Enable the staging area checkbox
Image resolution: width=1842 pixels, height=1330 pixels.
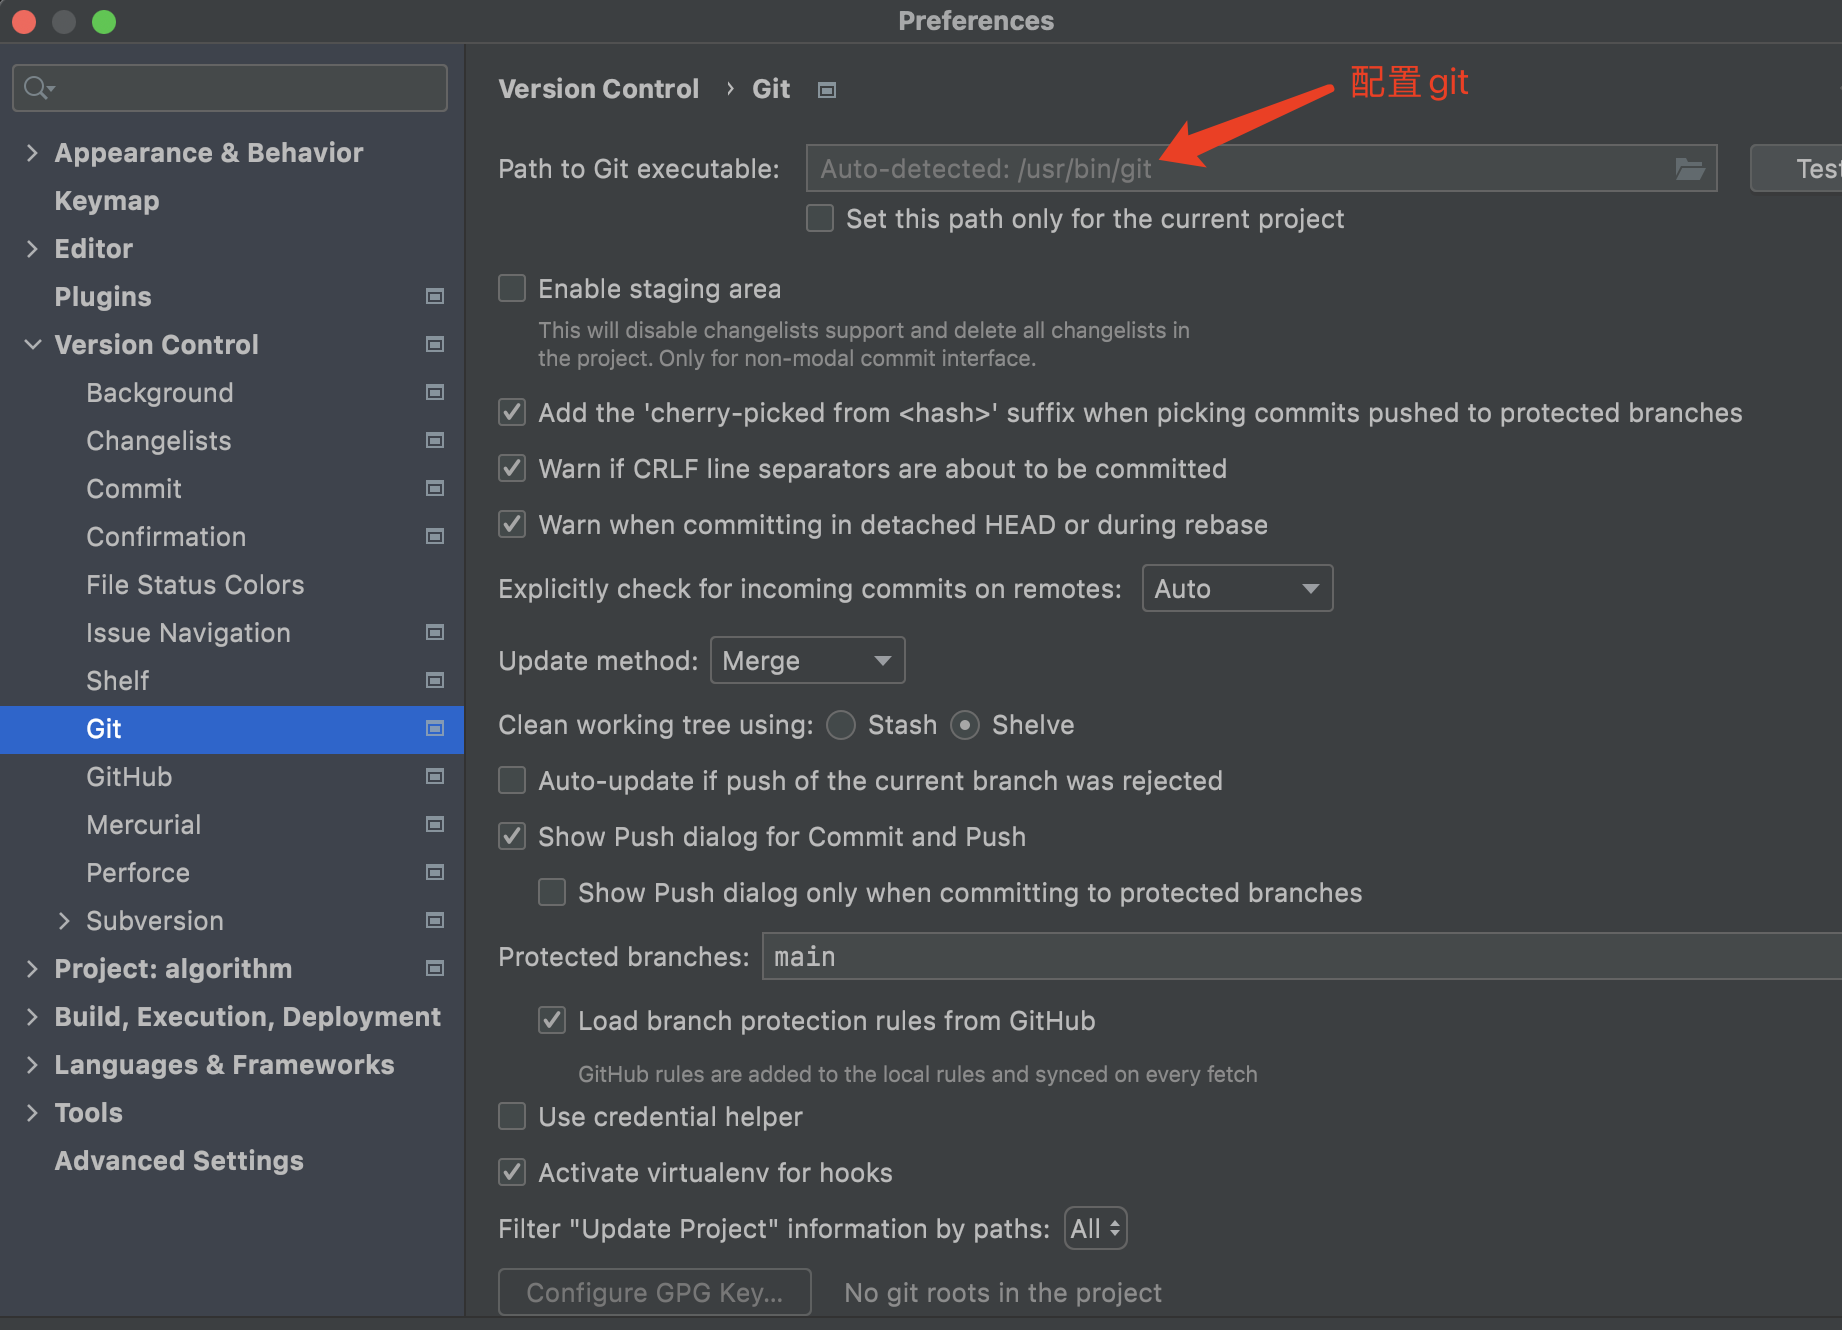[x=512, y=289]
